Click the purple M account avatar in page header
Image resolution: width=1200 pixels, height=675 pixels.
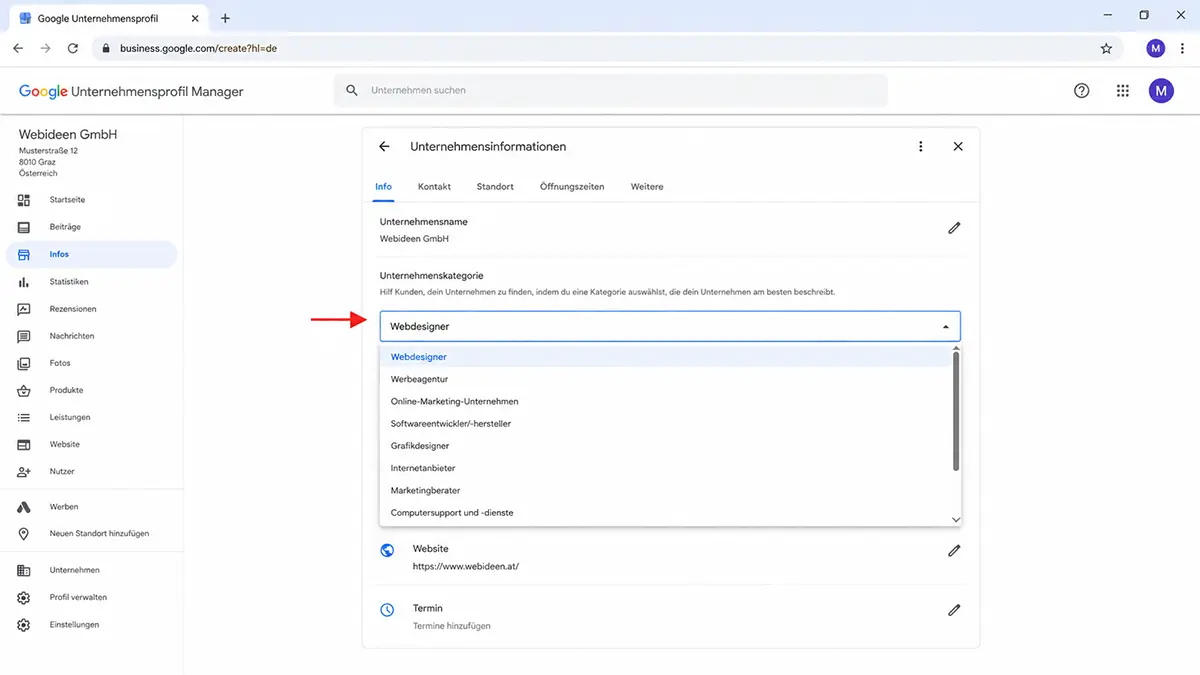pos(1161,90)
